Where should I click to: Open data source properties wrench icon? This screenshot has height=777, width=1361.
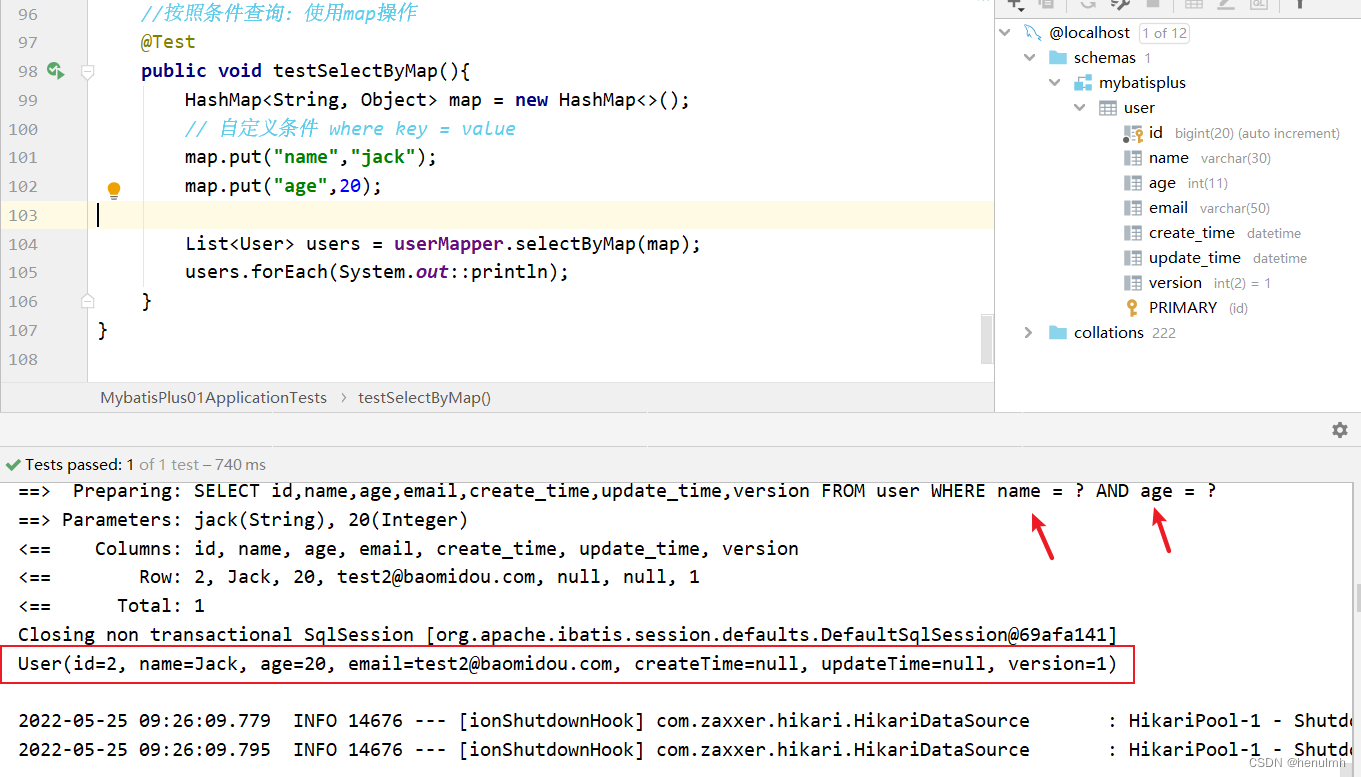coord(1120,4)
